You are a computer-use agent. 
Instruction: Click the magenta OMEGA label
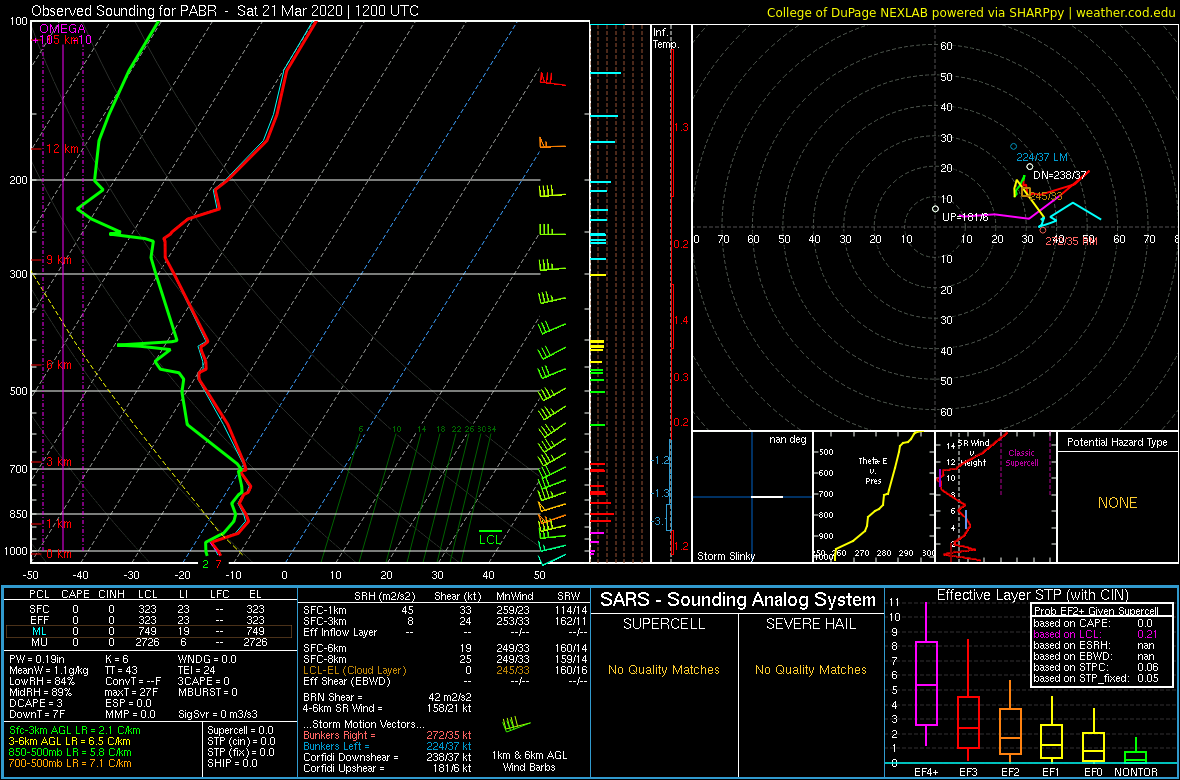(62, 29)
